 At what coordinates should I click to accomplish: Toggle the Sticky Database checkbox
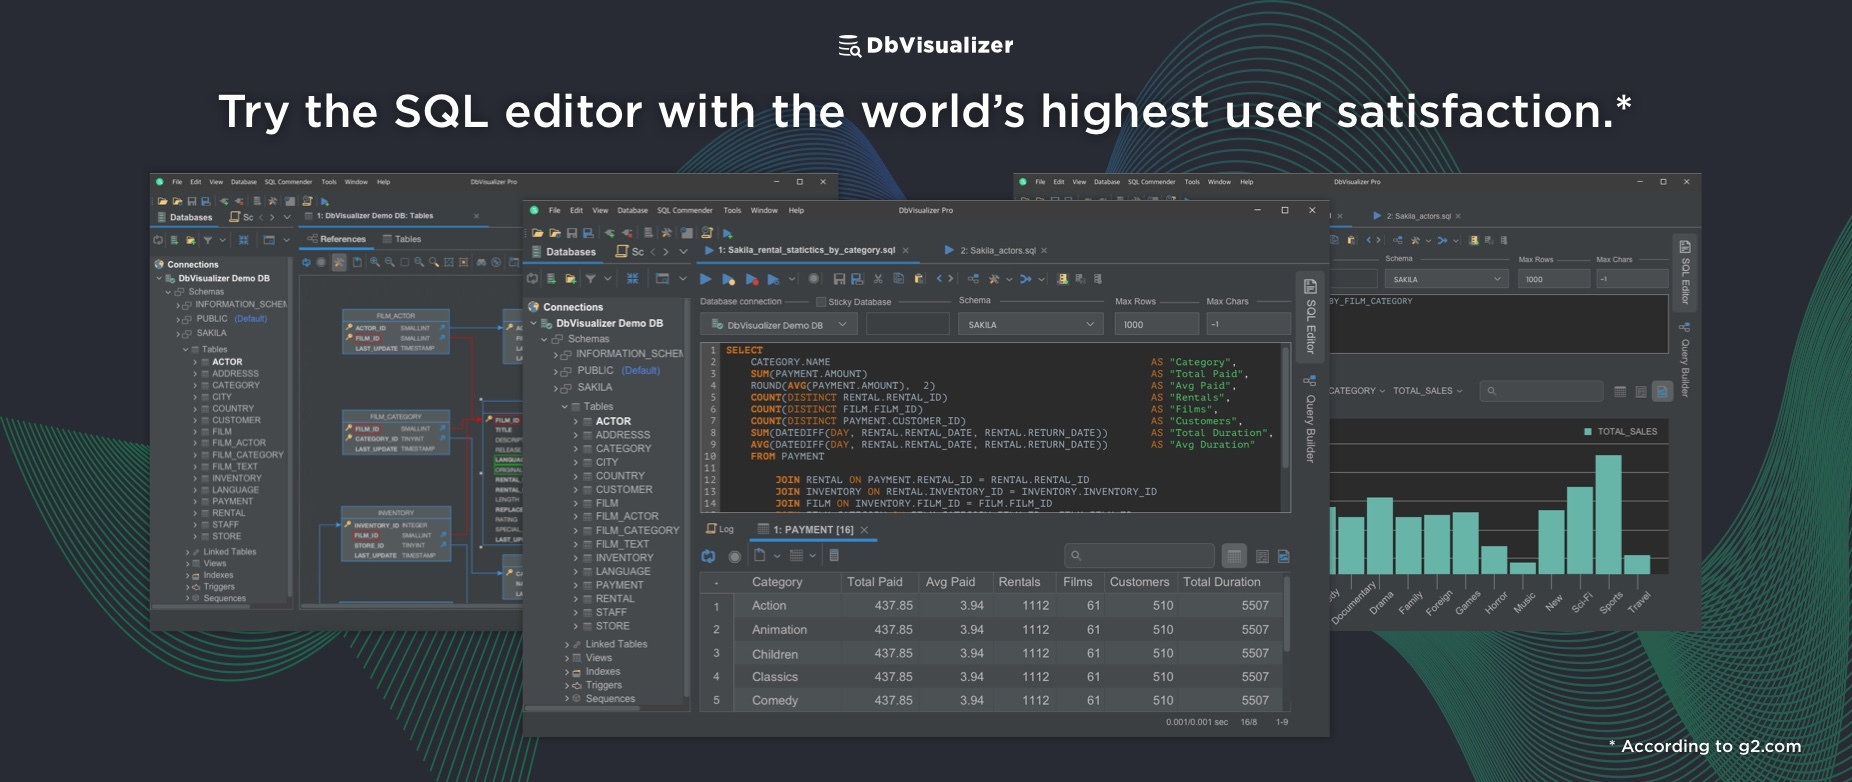point(821,302)
